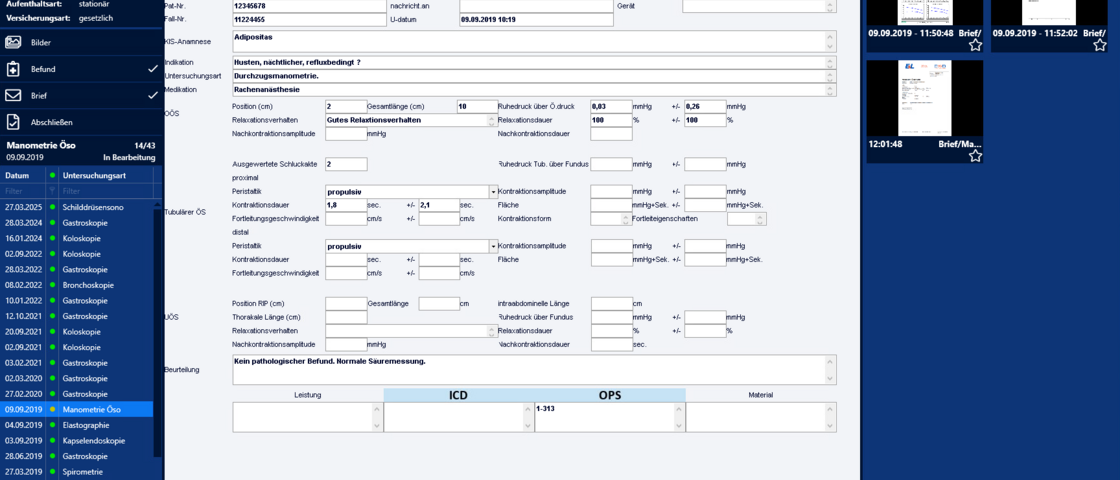The width and height of the screenshot is (1120, 480).
Task: Open the 12:01:48 Brief/Ma document thumbnail
Action: coord(925,99)
